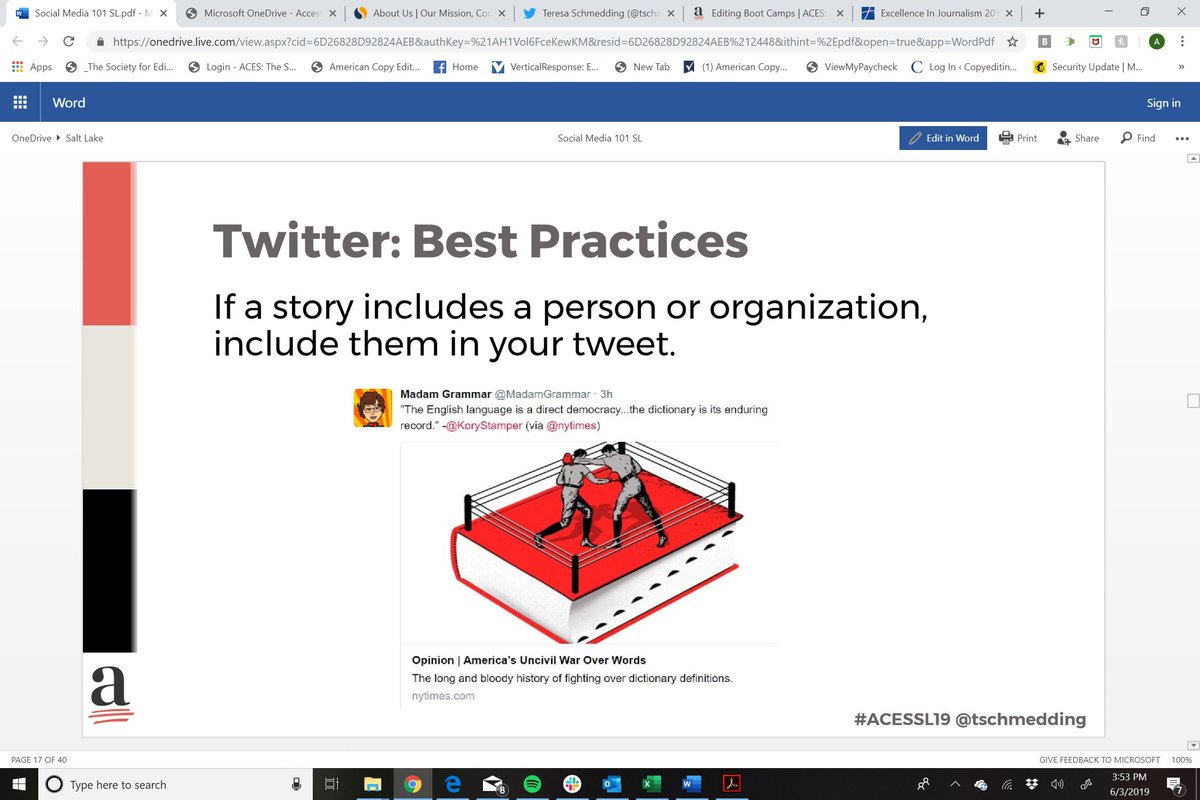Open the New Tab bookmark
Viewport: 1200px width, 800px height.
pos(643,67)
